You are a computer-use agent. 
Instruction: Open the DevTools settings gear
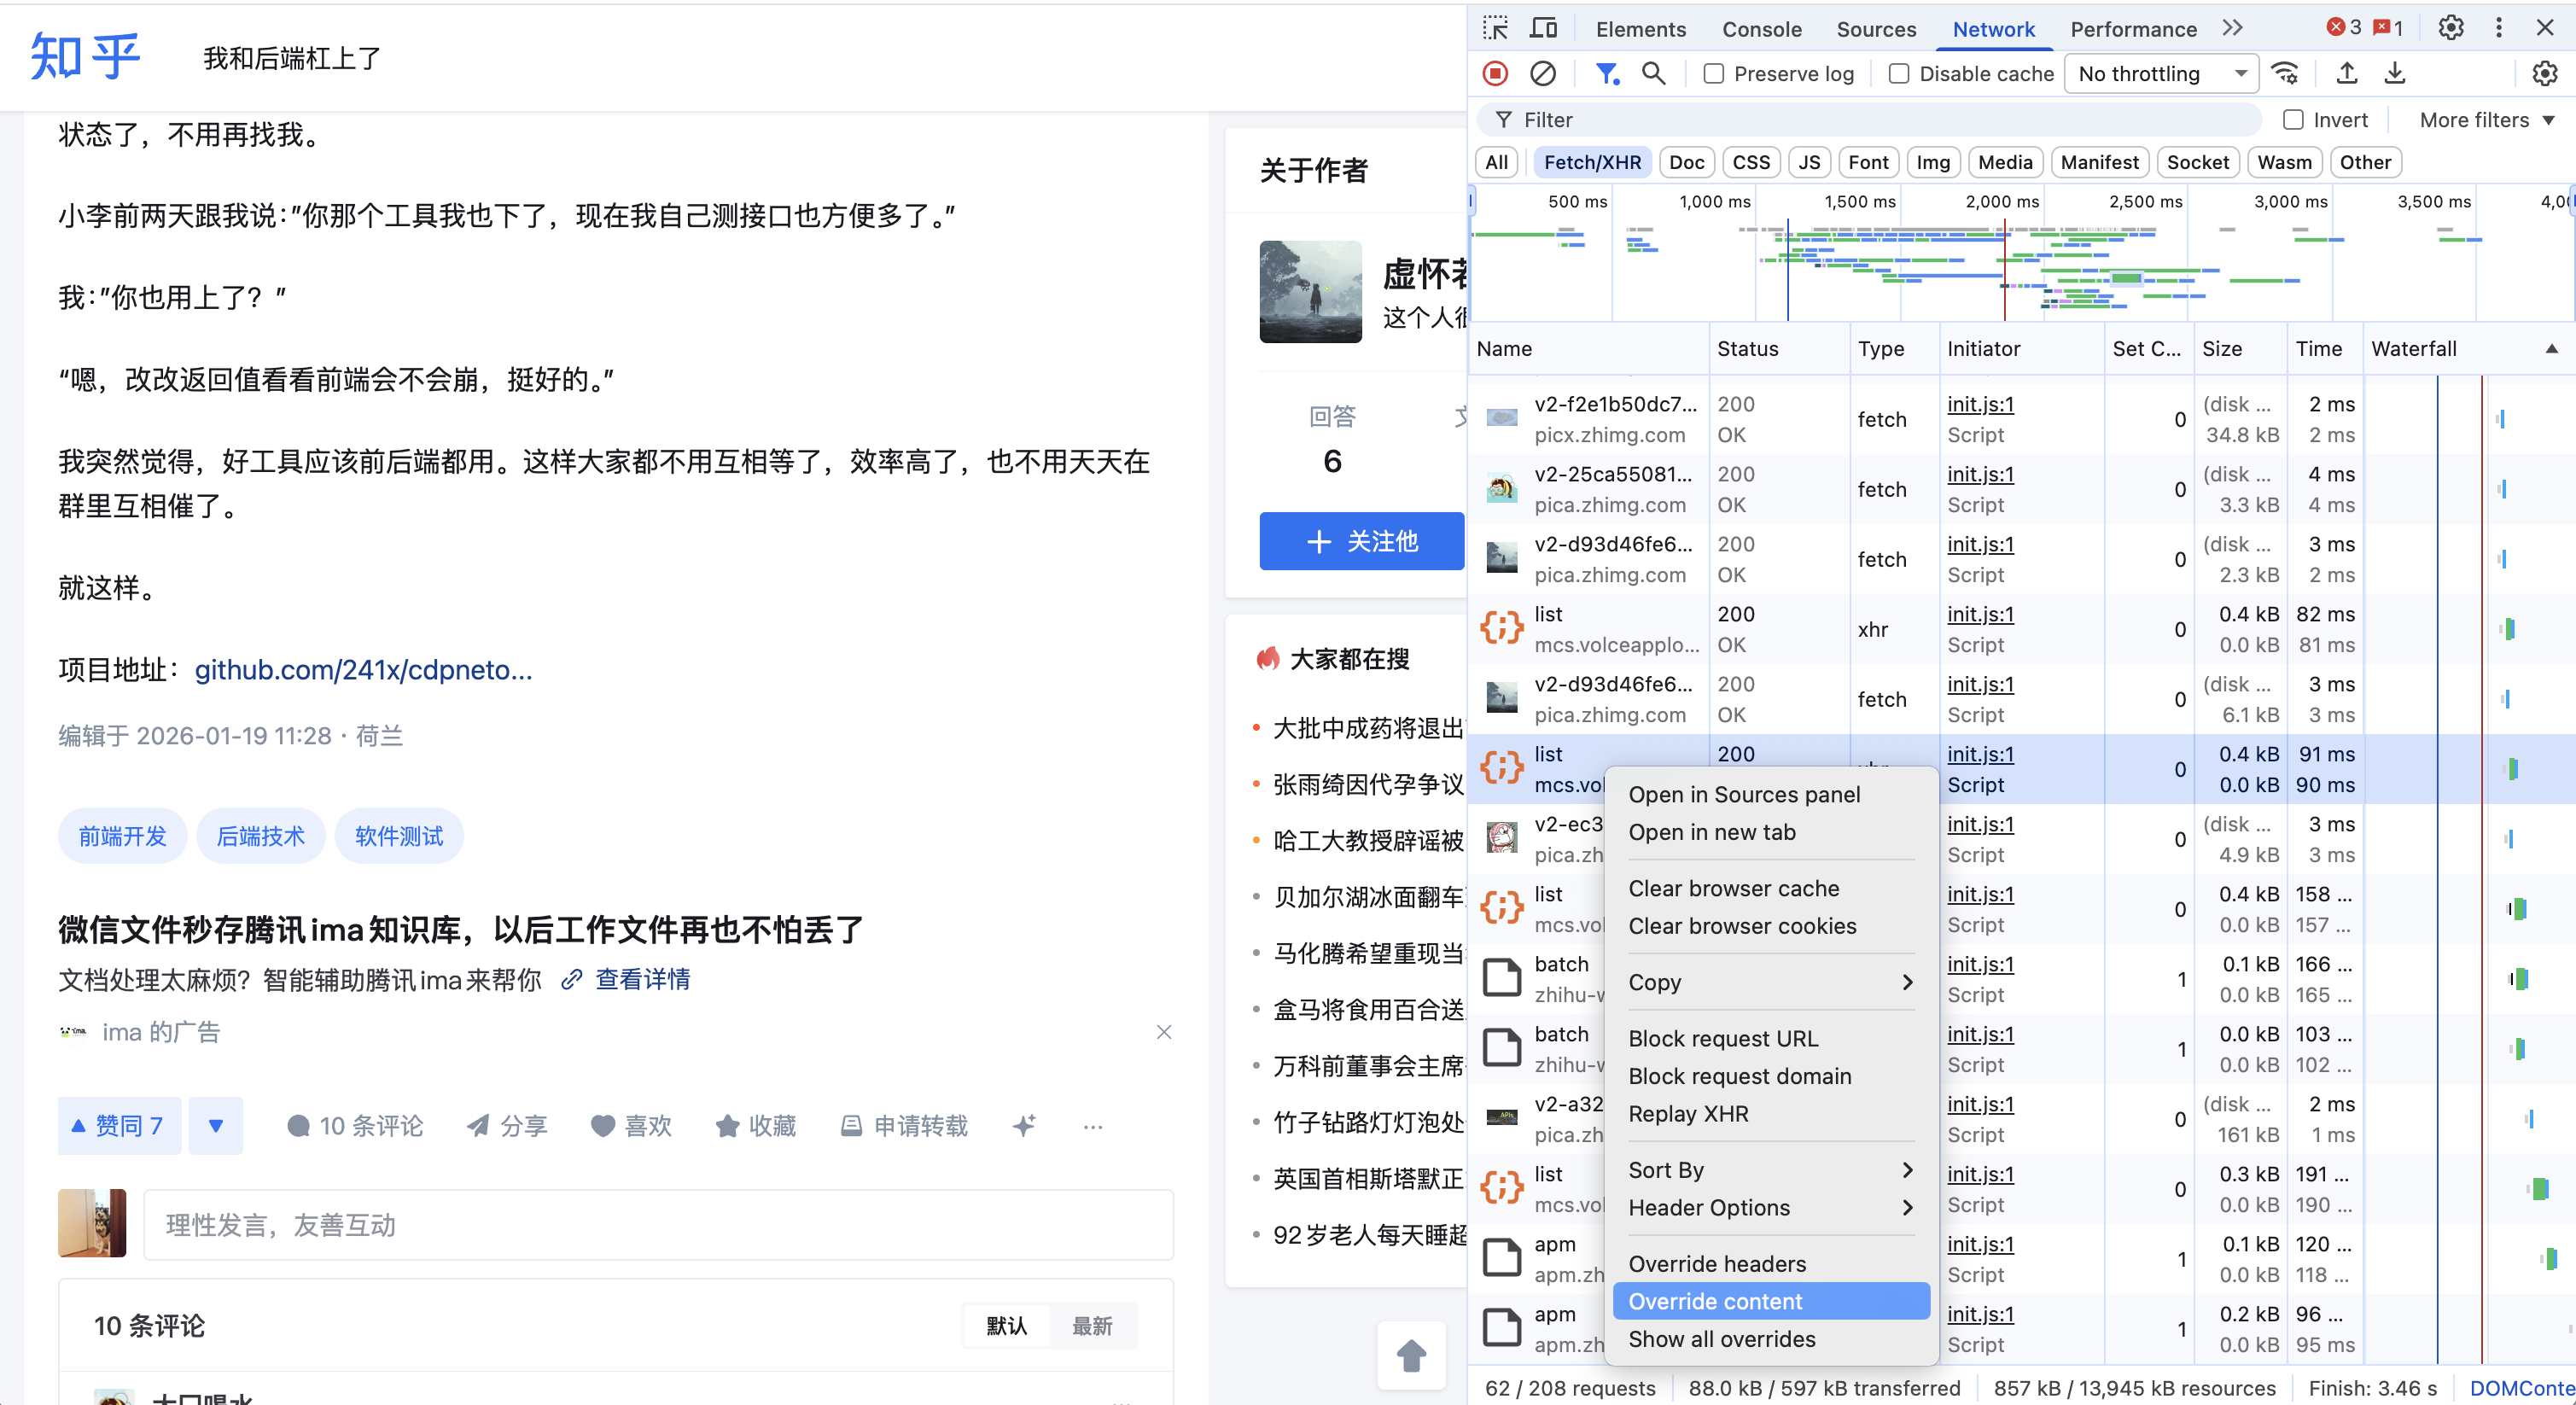2451,28
